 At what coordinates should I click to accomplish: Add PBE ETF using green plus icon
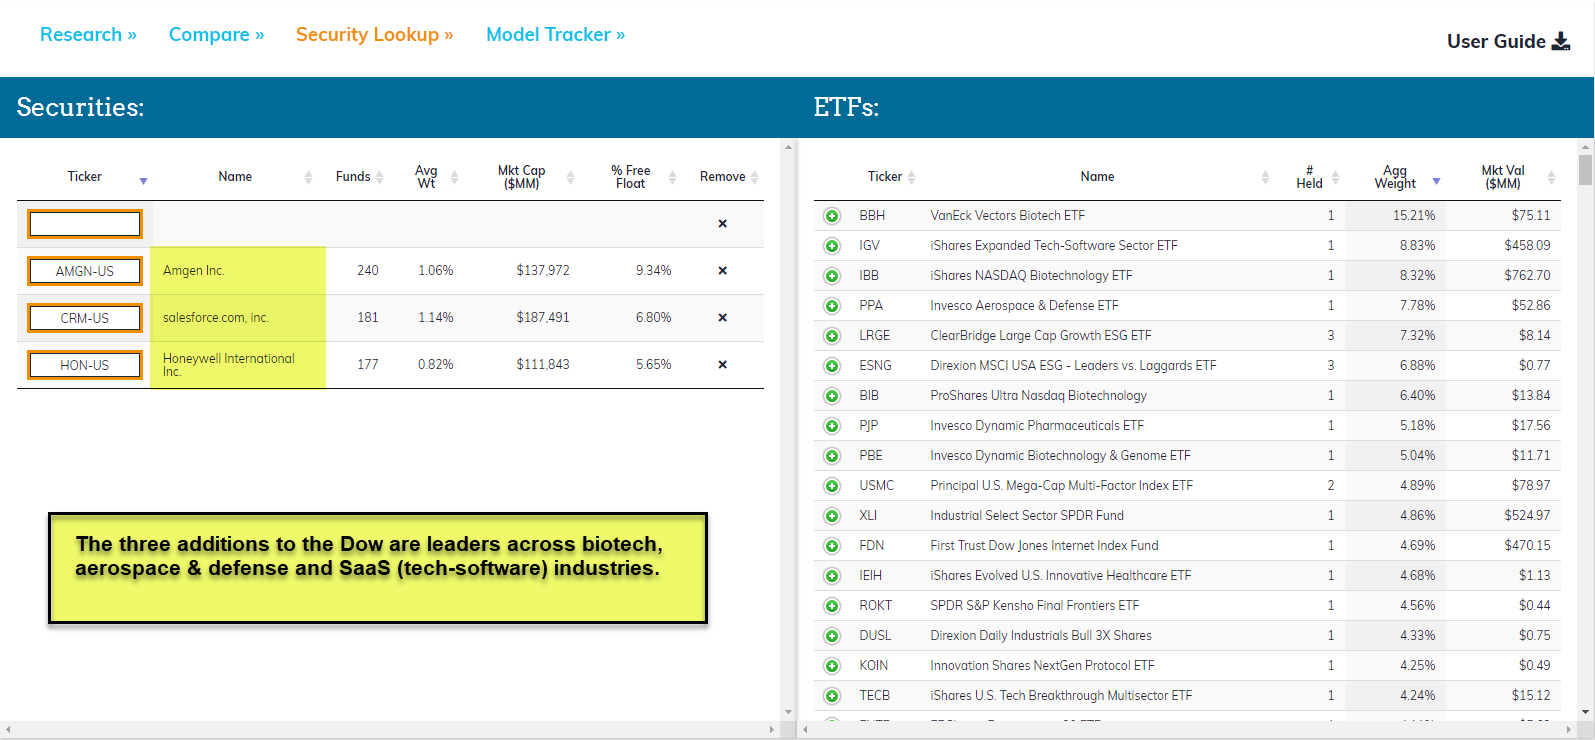click(x=832, y=456)
